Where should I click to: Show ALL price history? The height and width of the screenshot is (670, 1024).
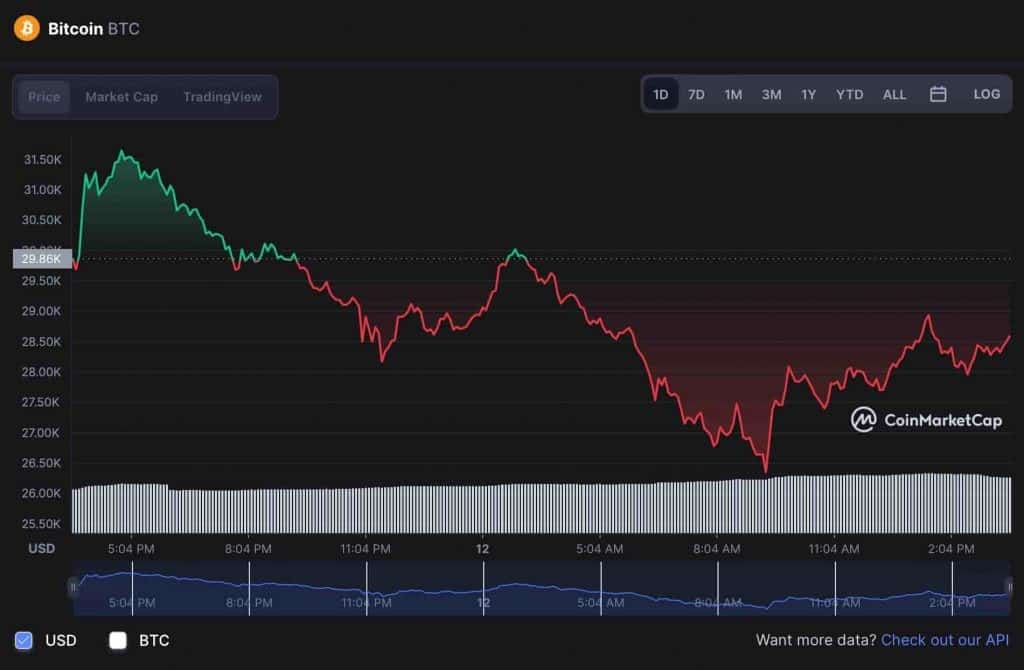(x=894, y=94)
